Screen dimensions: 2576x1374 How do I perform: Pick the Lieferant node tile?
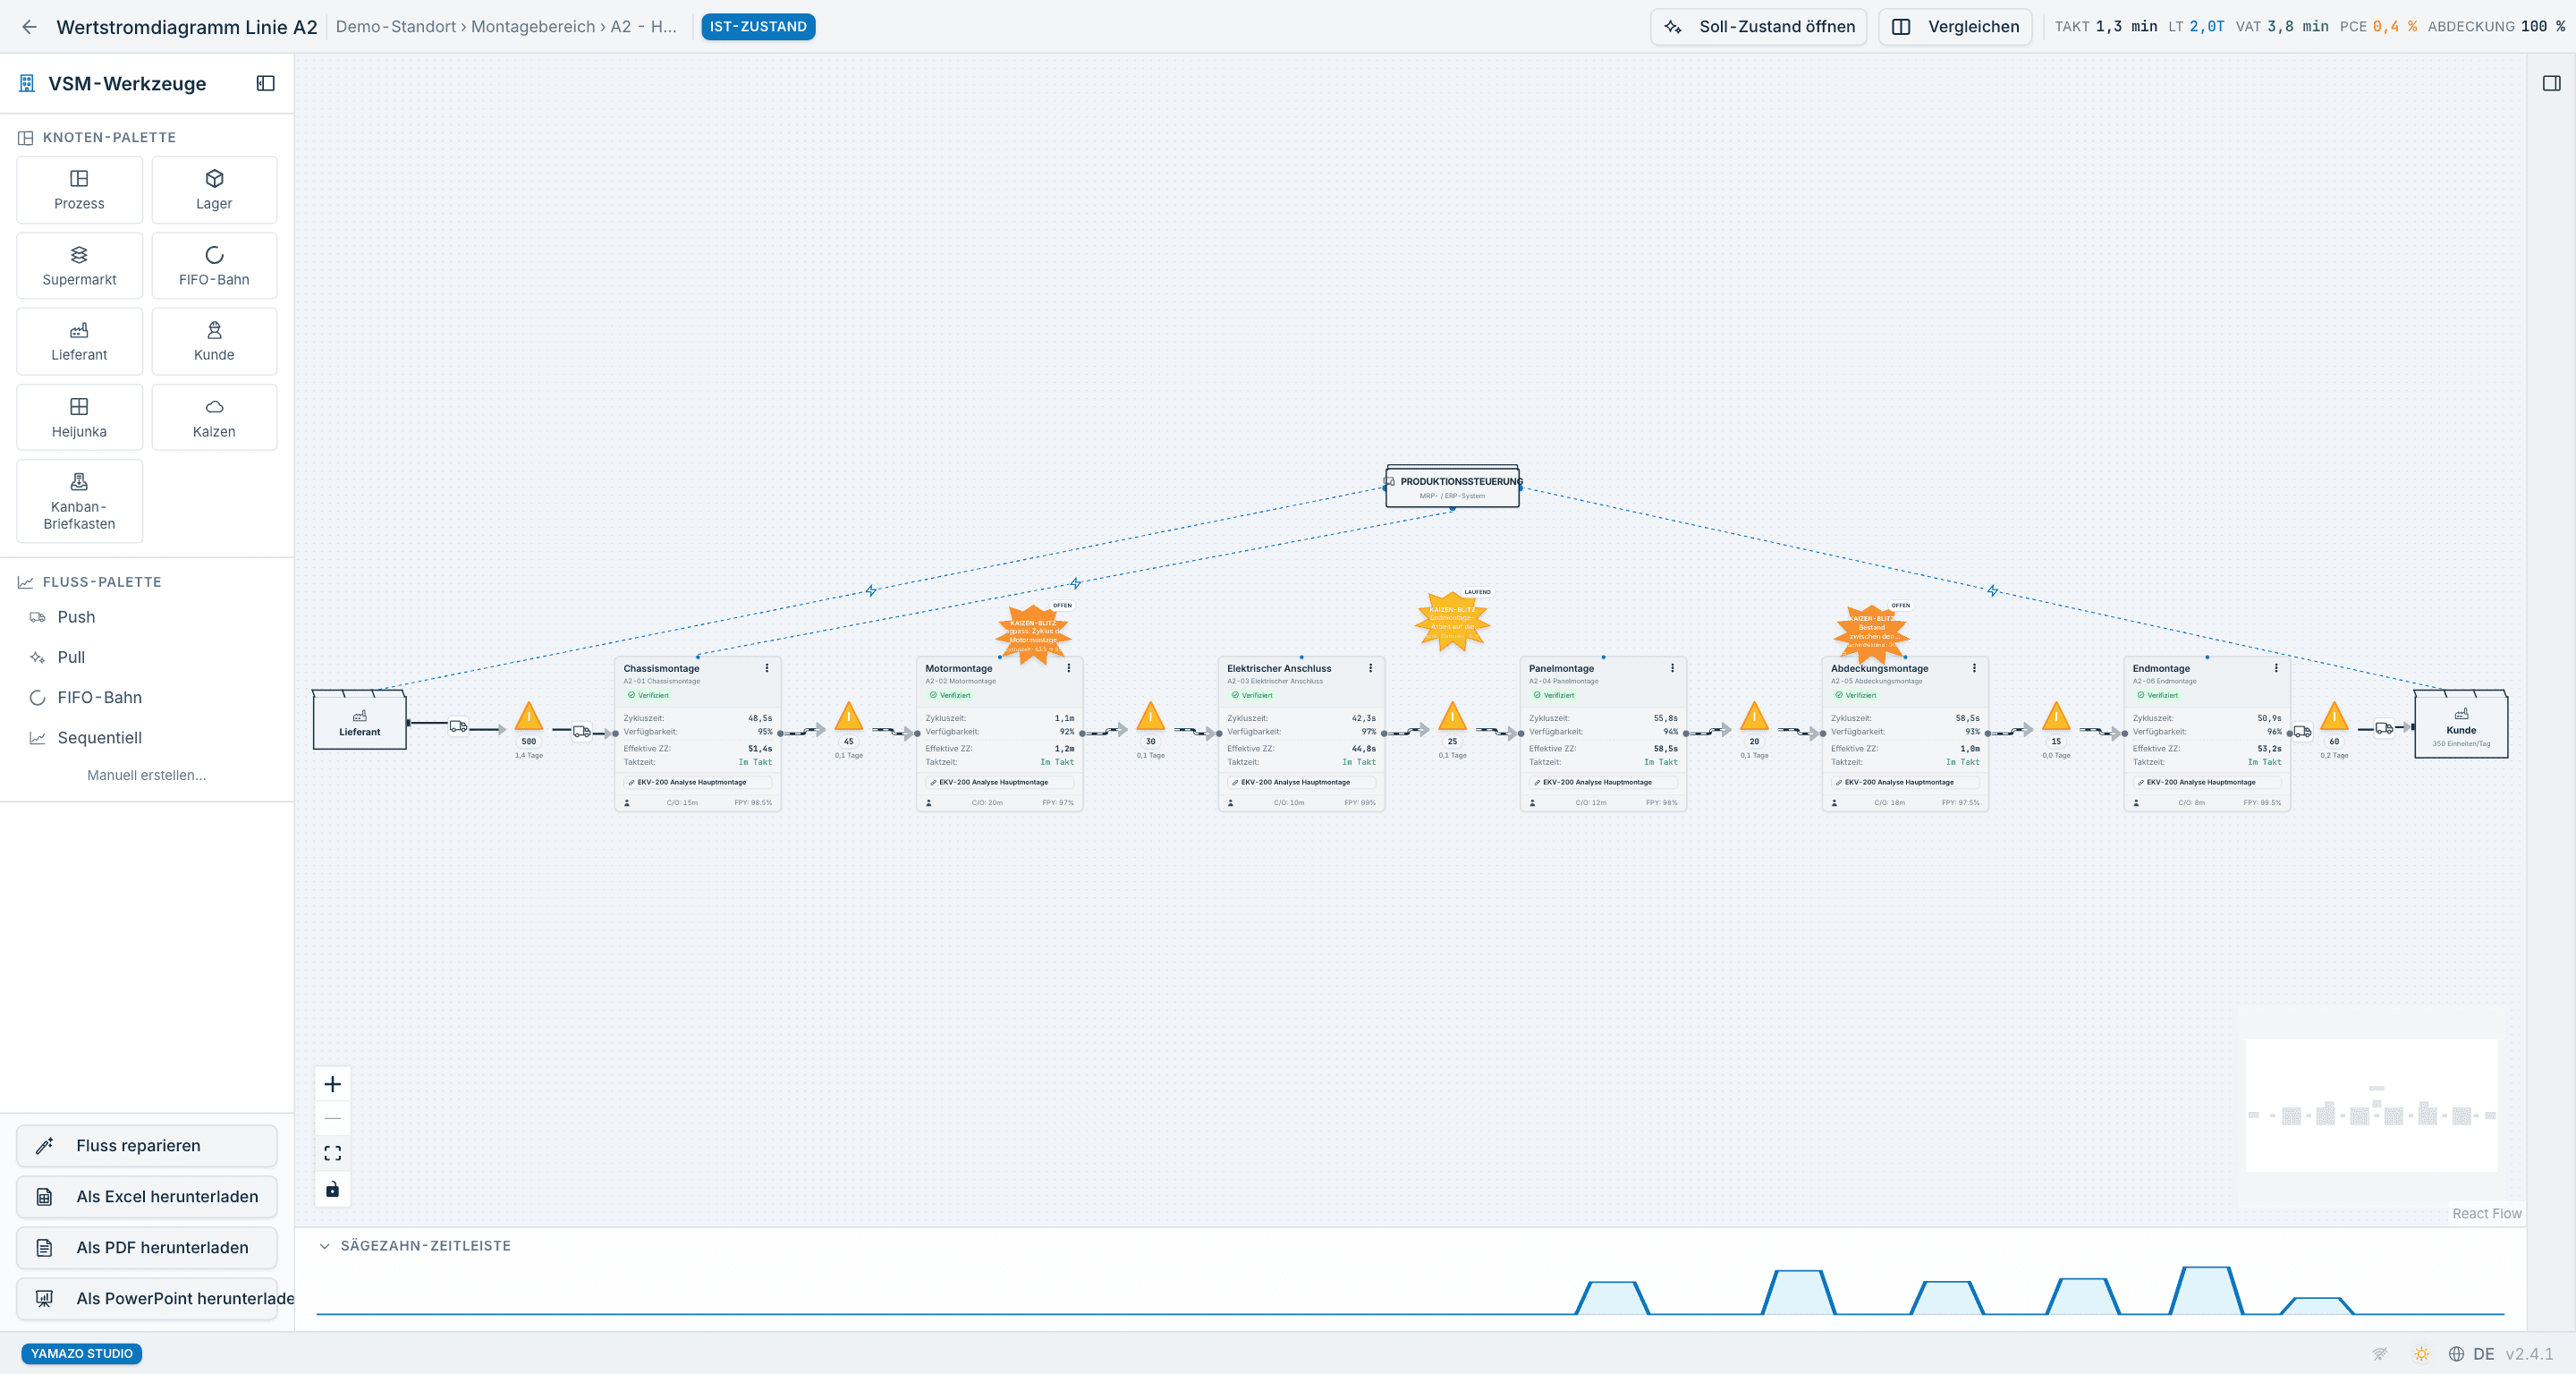tap(79, 342)
